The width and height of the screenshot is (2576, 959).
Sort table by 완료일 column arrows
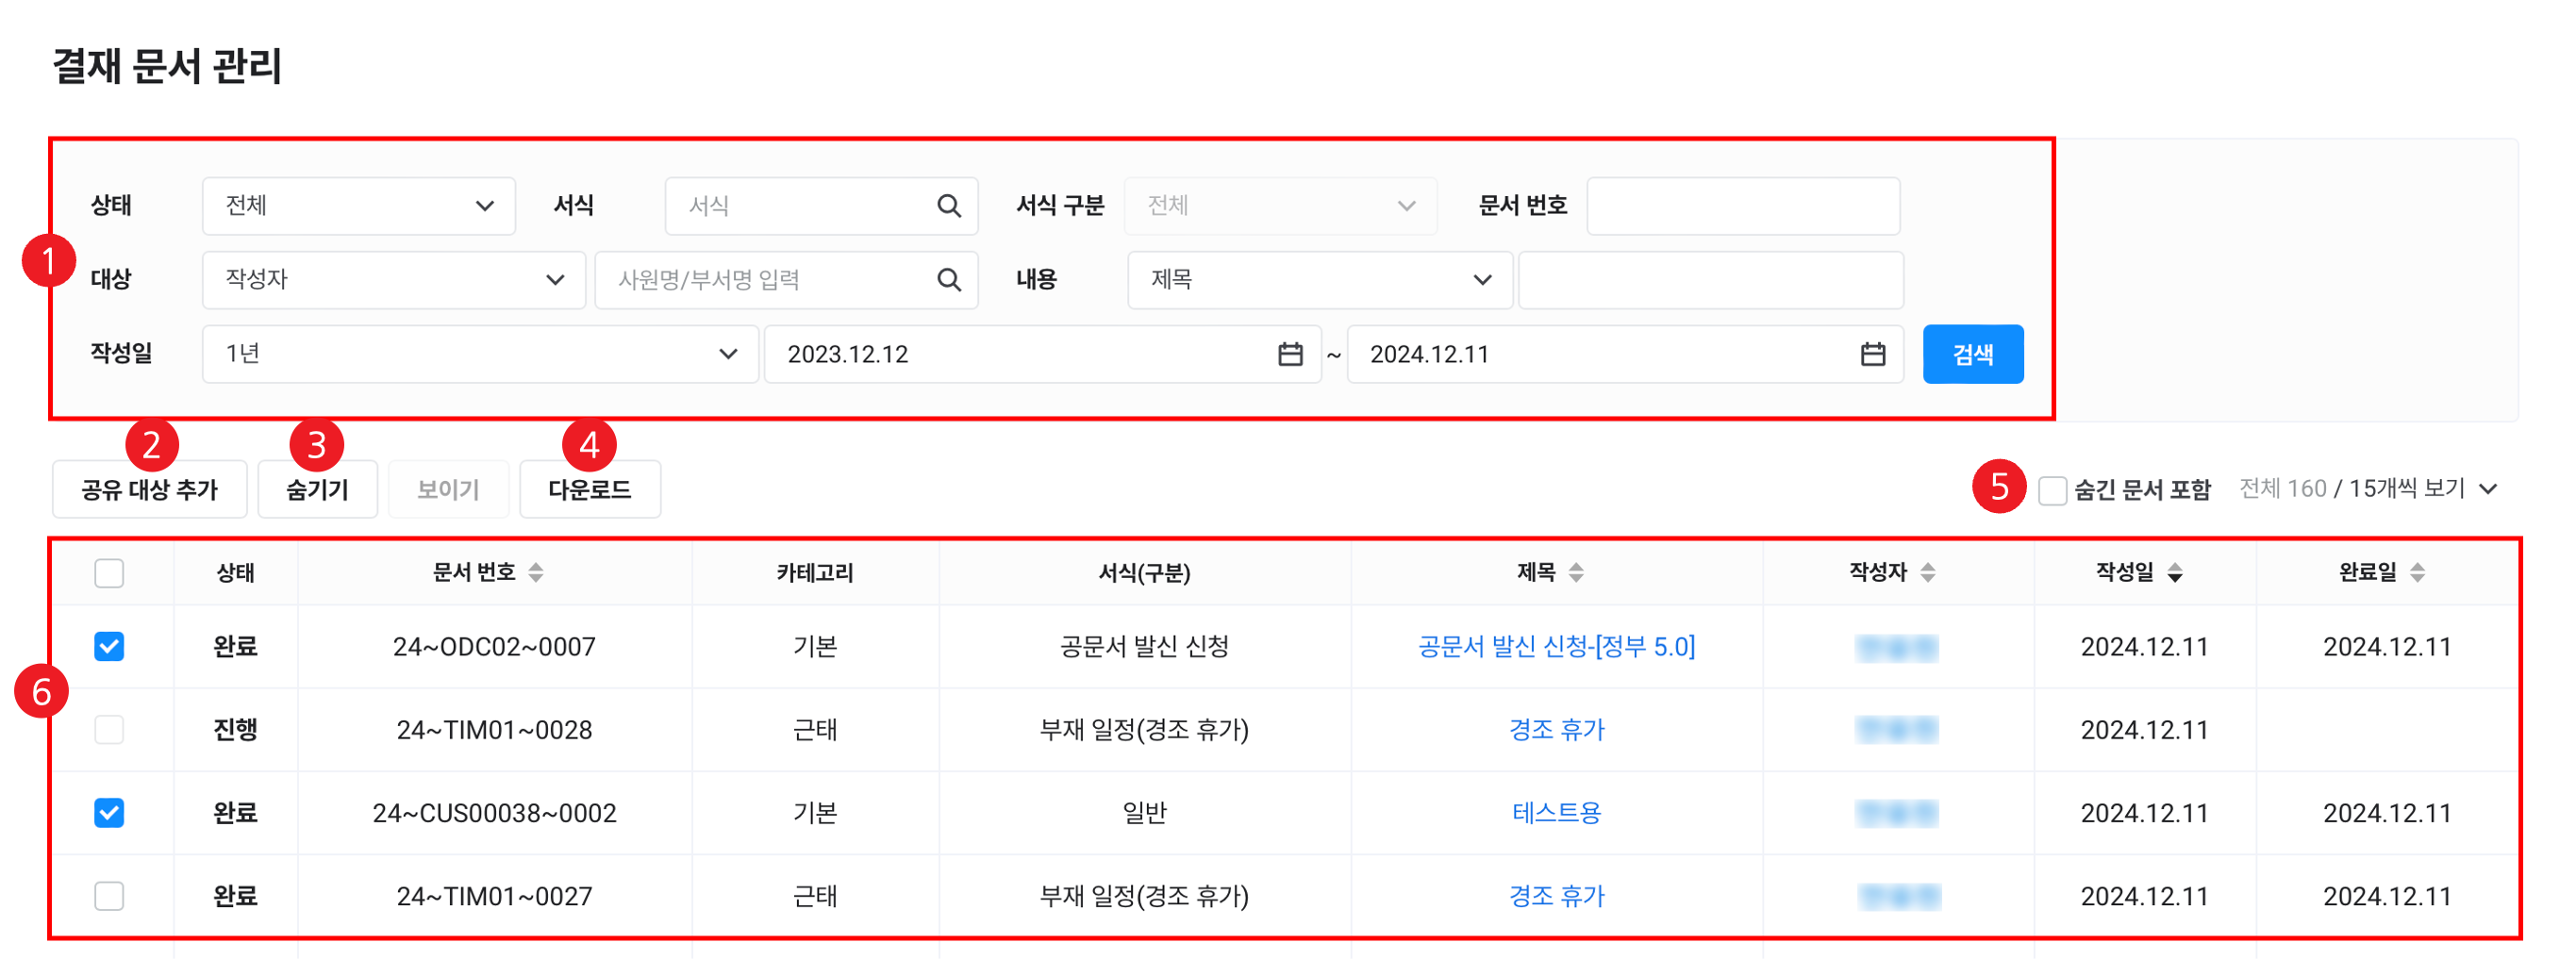2417,572
